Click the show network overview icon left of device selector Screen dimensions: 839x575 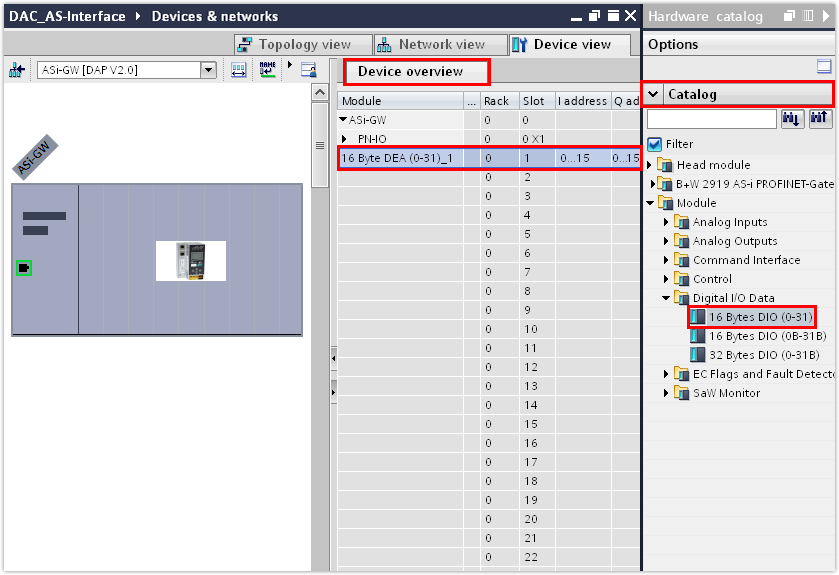coord(17,70)
